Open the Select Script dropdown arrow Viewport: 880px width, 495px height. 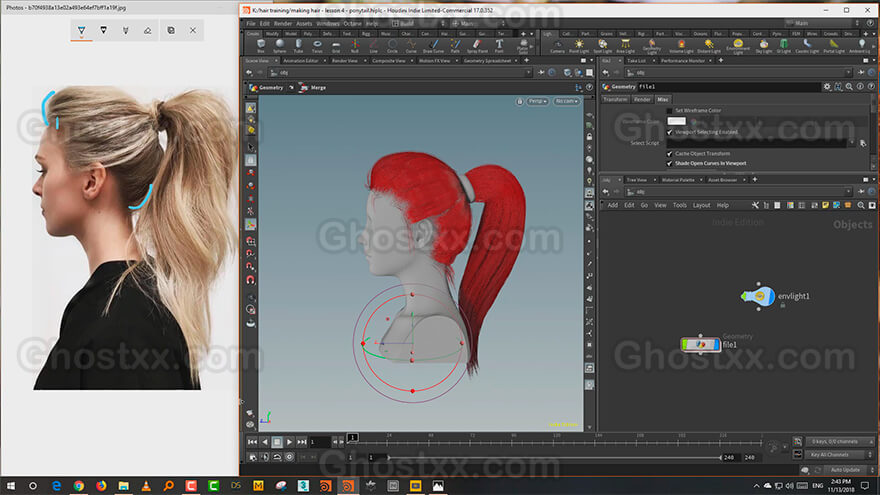tap(852, 143)
